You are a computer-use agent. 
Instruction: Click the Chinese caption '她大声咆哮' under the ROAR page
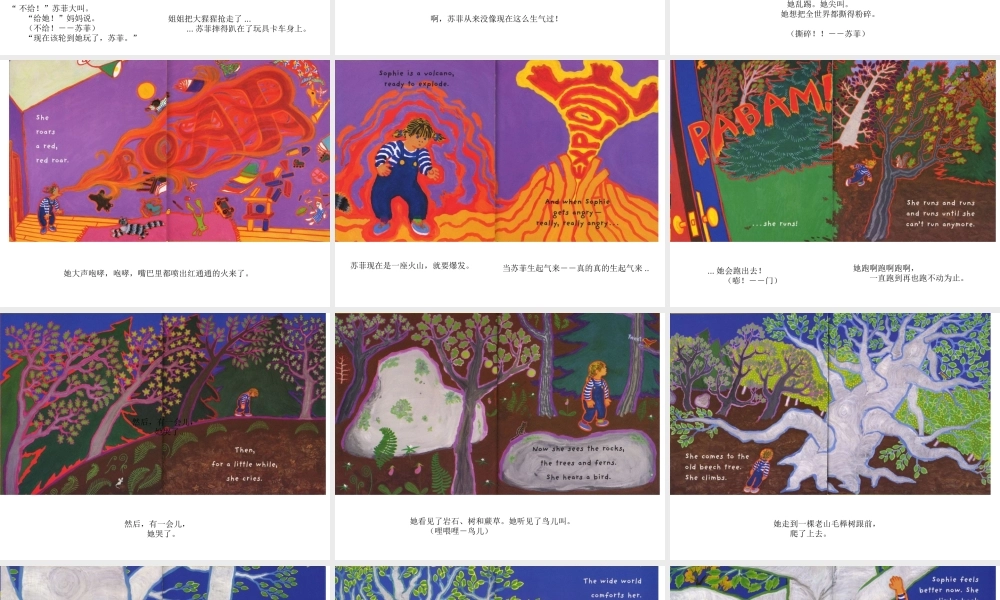[156, 274]
